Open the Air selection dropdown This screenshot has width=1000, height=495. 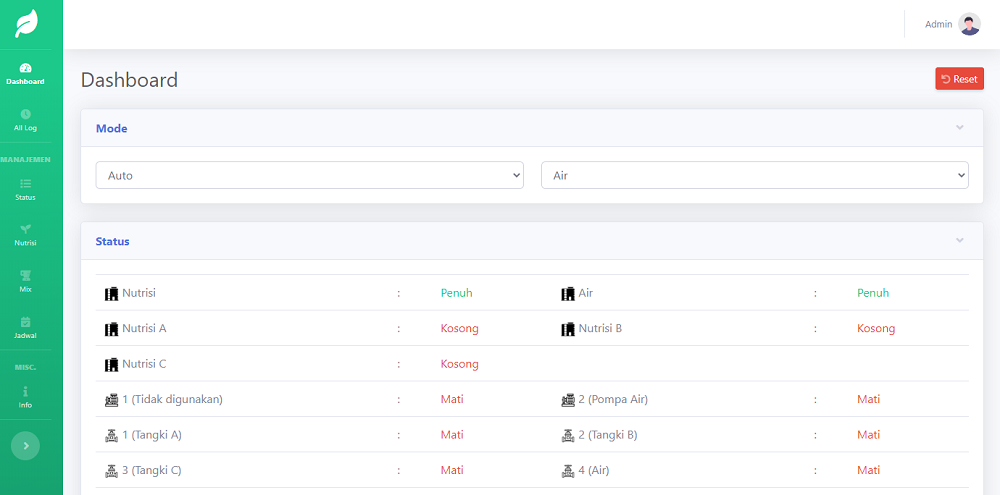pyautogui.click(x=755, y=175)
